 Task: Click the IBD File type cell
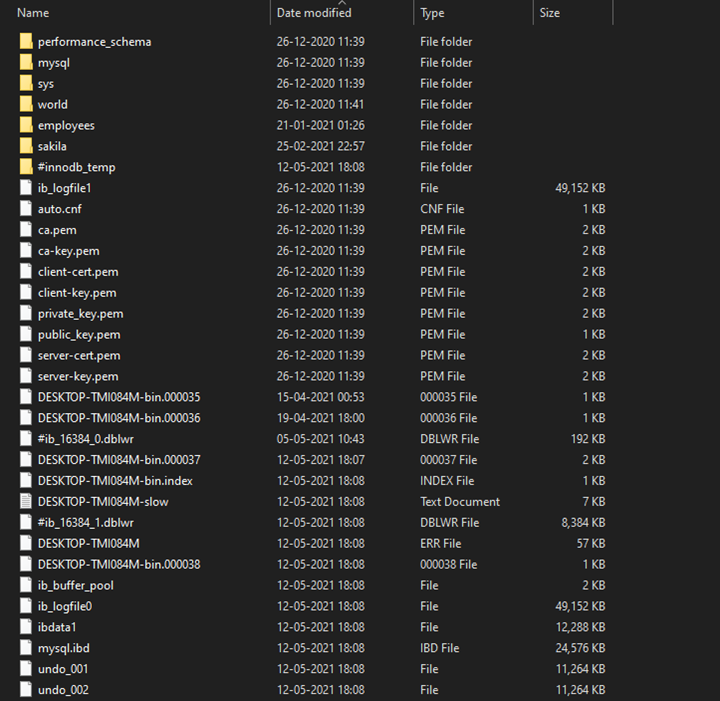439,648
